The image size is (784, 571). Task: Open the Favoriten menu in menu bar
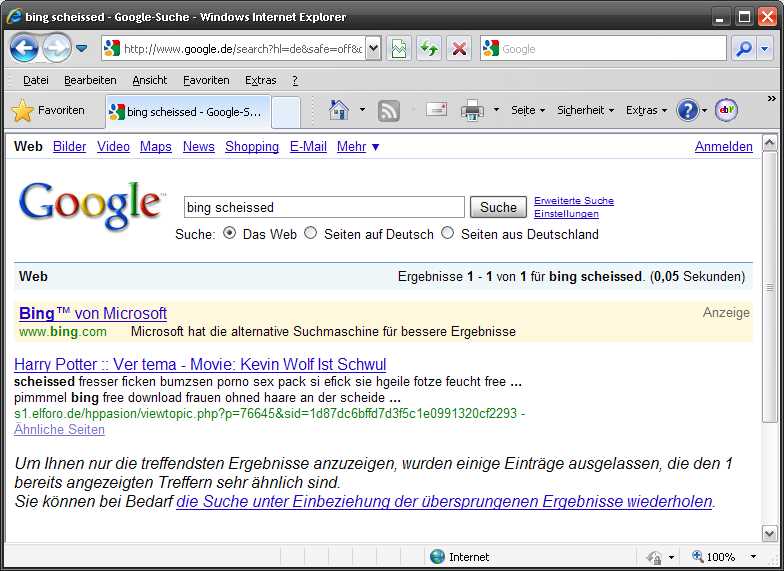206,80
